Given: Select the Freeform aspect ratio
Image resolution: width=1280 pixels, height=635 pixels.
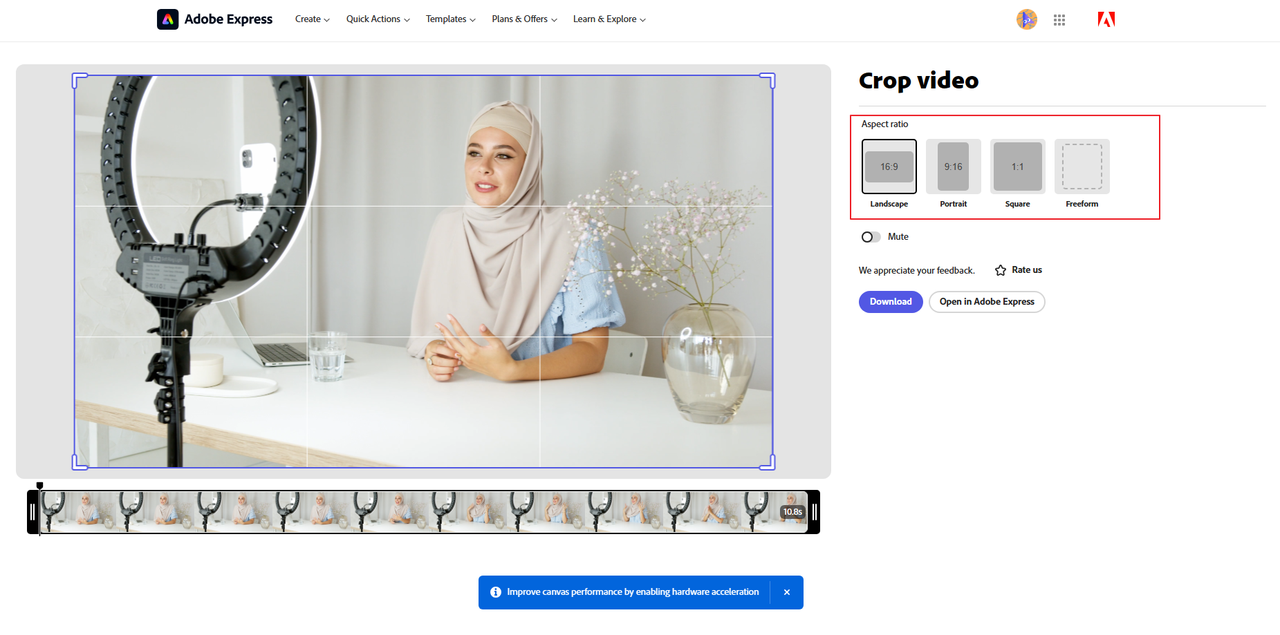Looking at the screenshot, I should (x=1082, y=166).
